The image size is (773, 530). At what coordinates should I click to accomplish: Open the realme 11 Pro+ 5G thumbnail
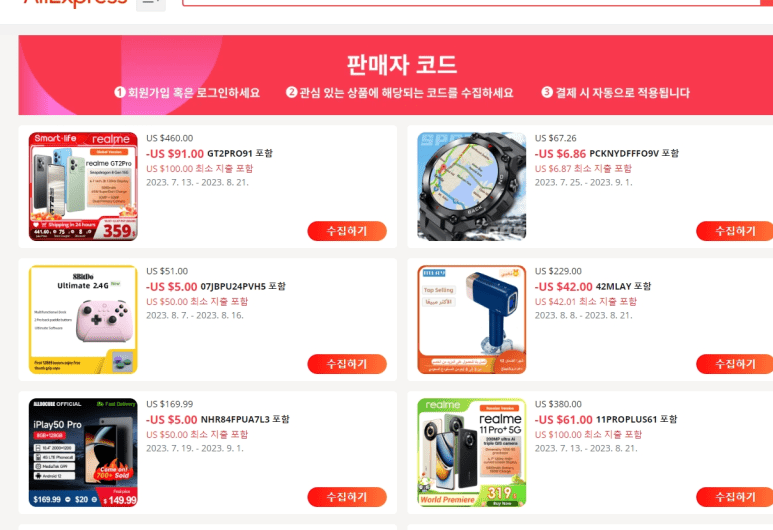point(472,453)
